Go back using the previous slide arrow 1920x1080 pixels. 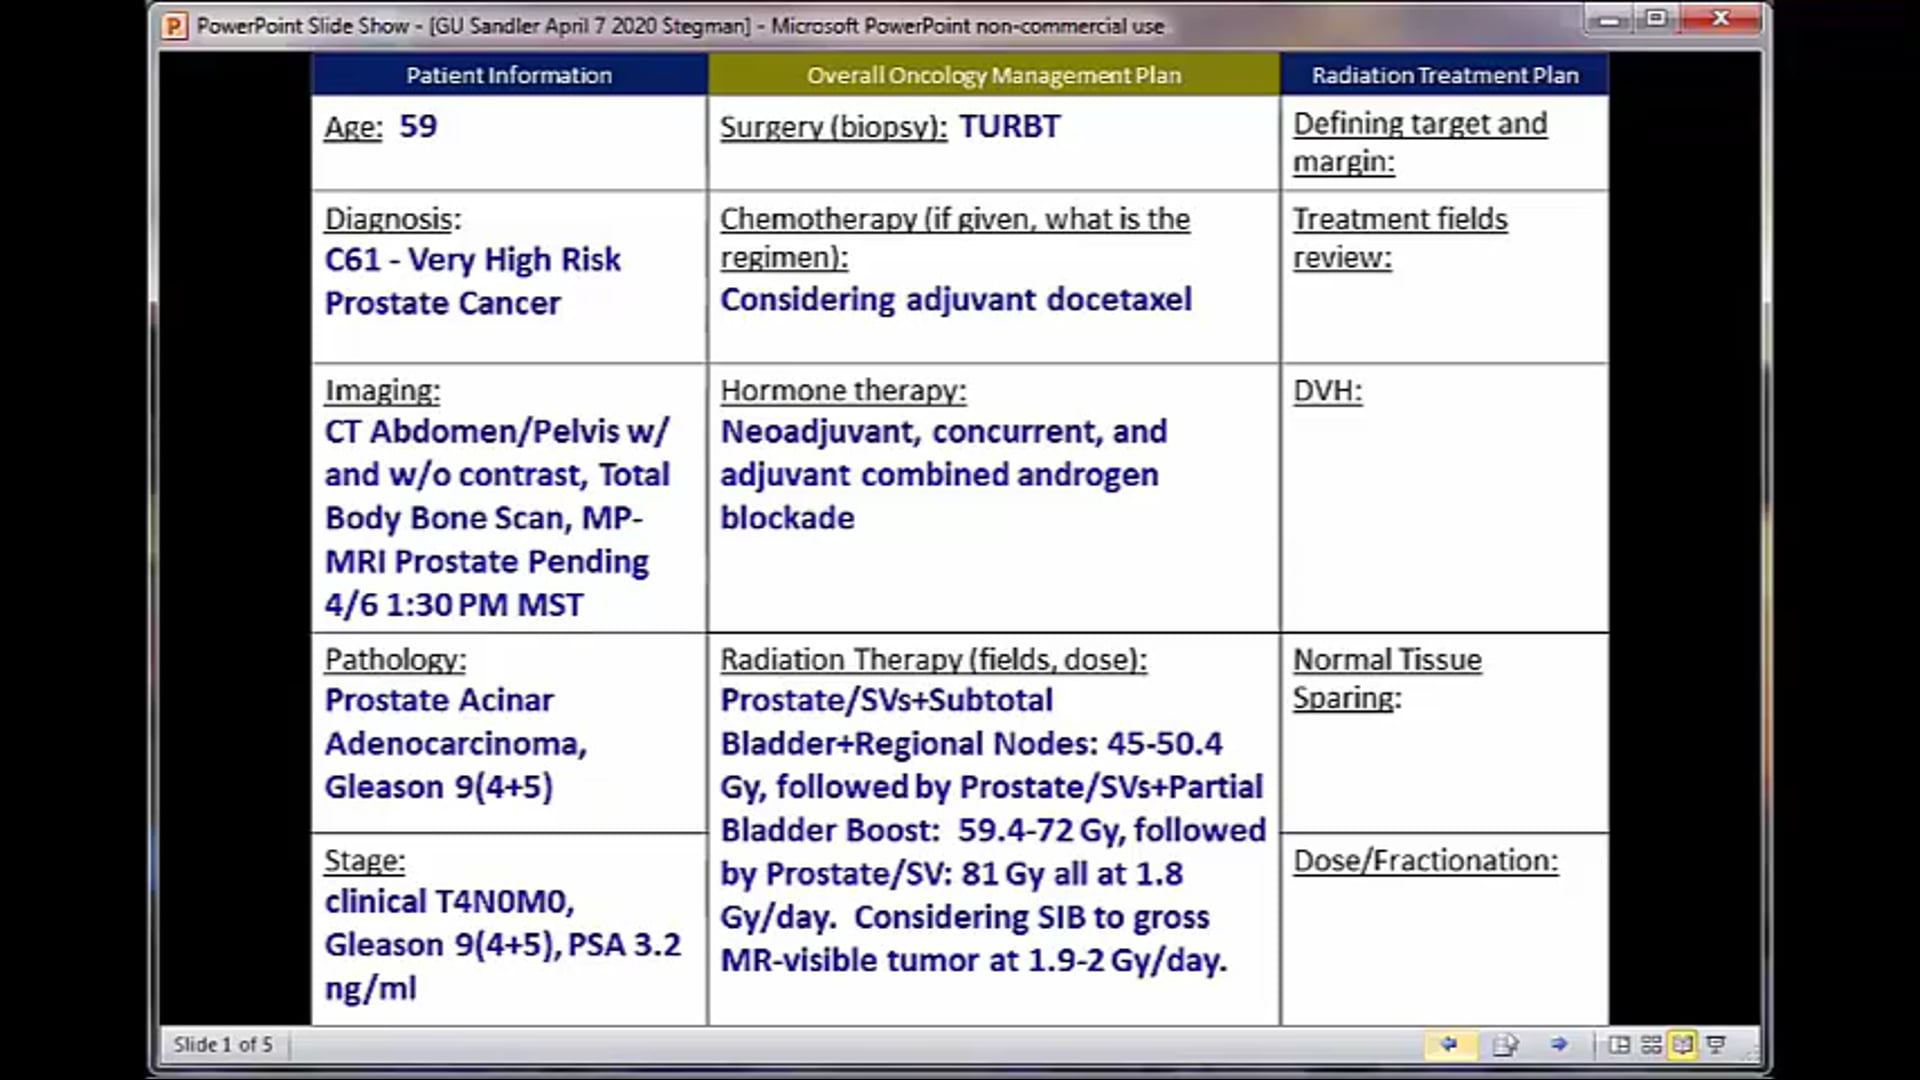[1450, 1044]
